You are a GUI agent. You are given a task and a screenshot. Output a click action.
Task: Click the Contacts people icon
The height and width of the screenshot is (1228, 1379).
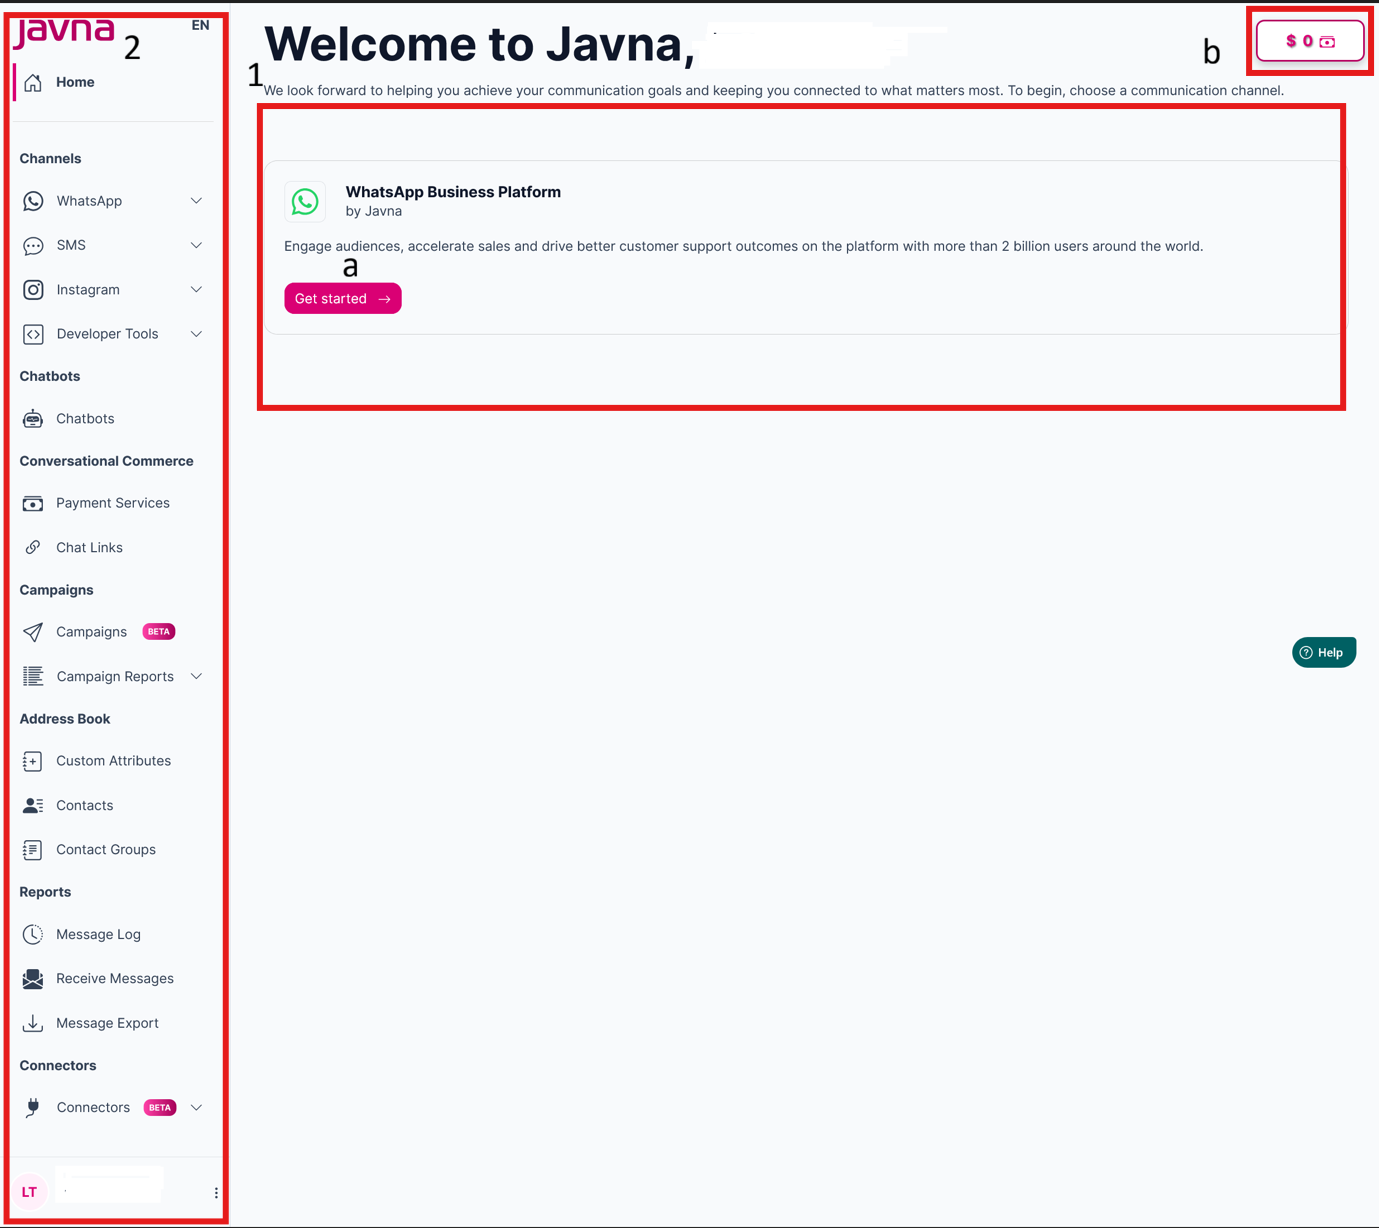click(33, 805)
